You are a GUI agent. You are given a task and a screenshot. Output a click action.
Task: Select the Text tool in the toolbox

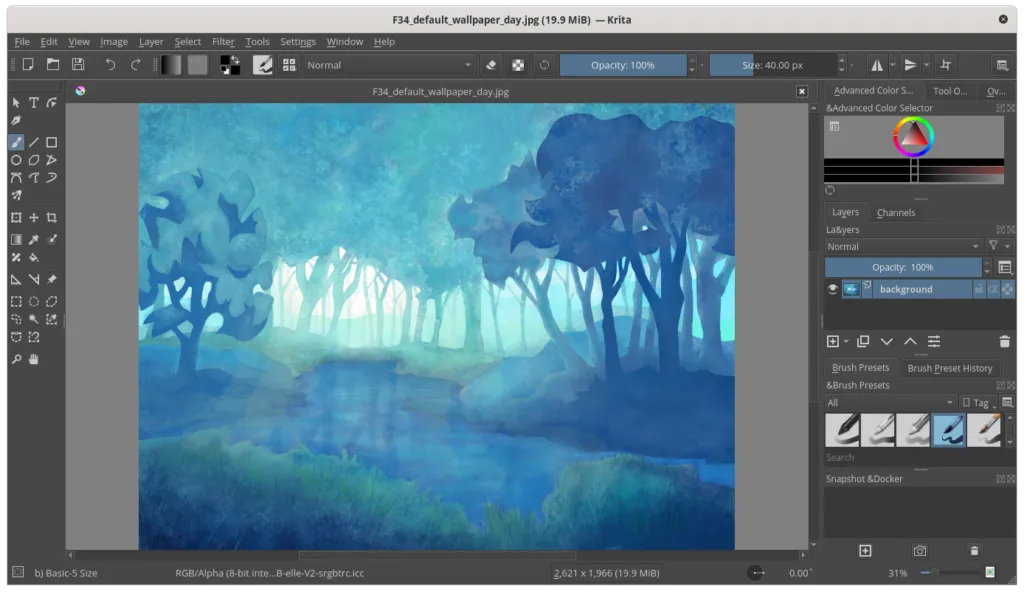pos(34,103)
